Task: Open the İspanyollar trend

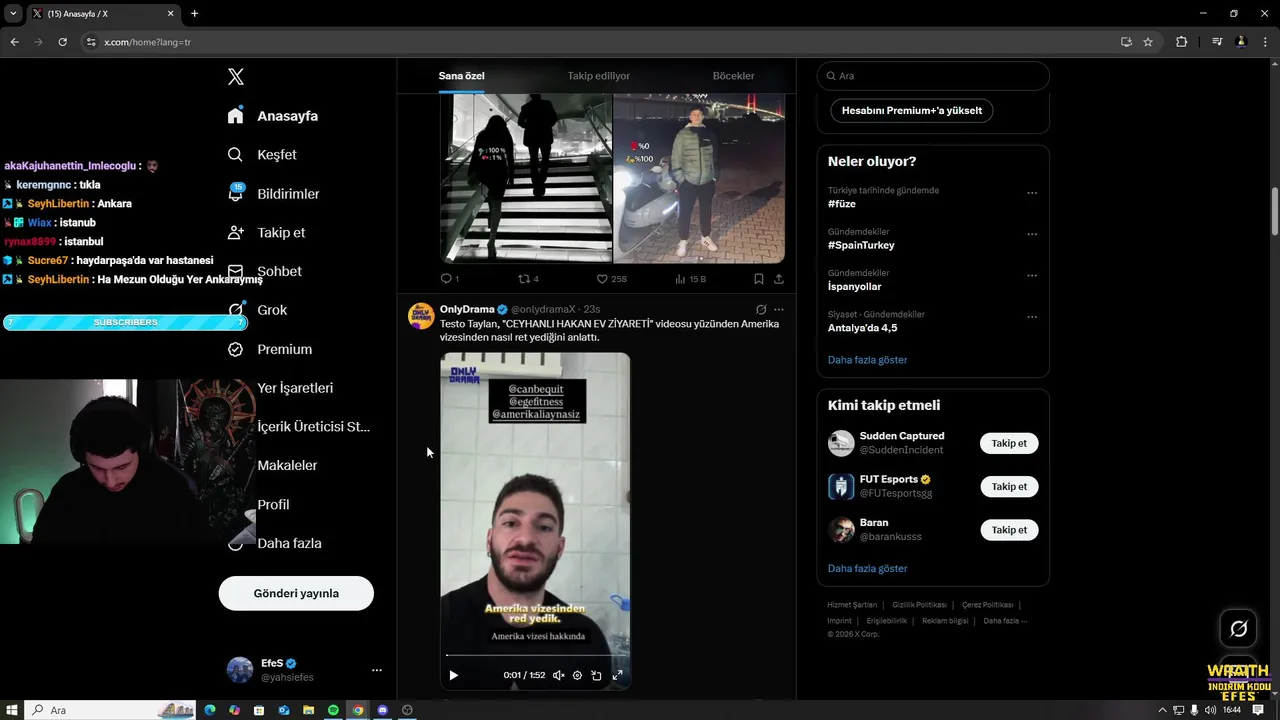Action: 855,286
